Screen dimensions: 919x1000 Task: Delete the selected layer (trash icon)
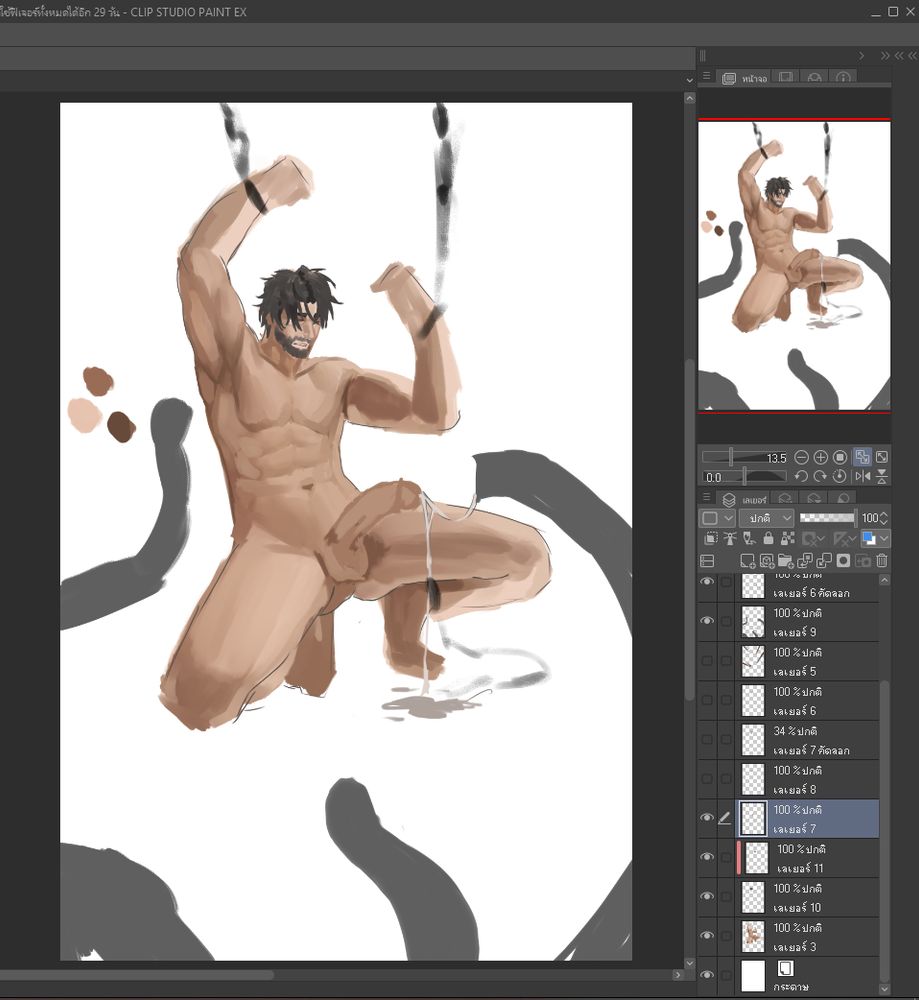[x=882, y=561]
